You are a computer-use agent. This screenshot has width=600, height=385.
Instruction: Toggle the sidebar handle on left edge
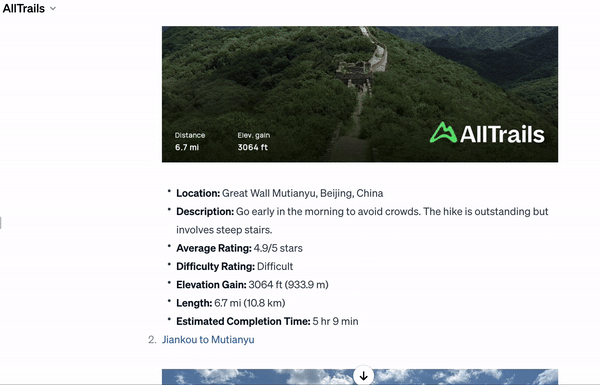[x=1, y=223]
